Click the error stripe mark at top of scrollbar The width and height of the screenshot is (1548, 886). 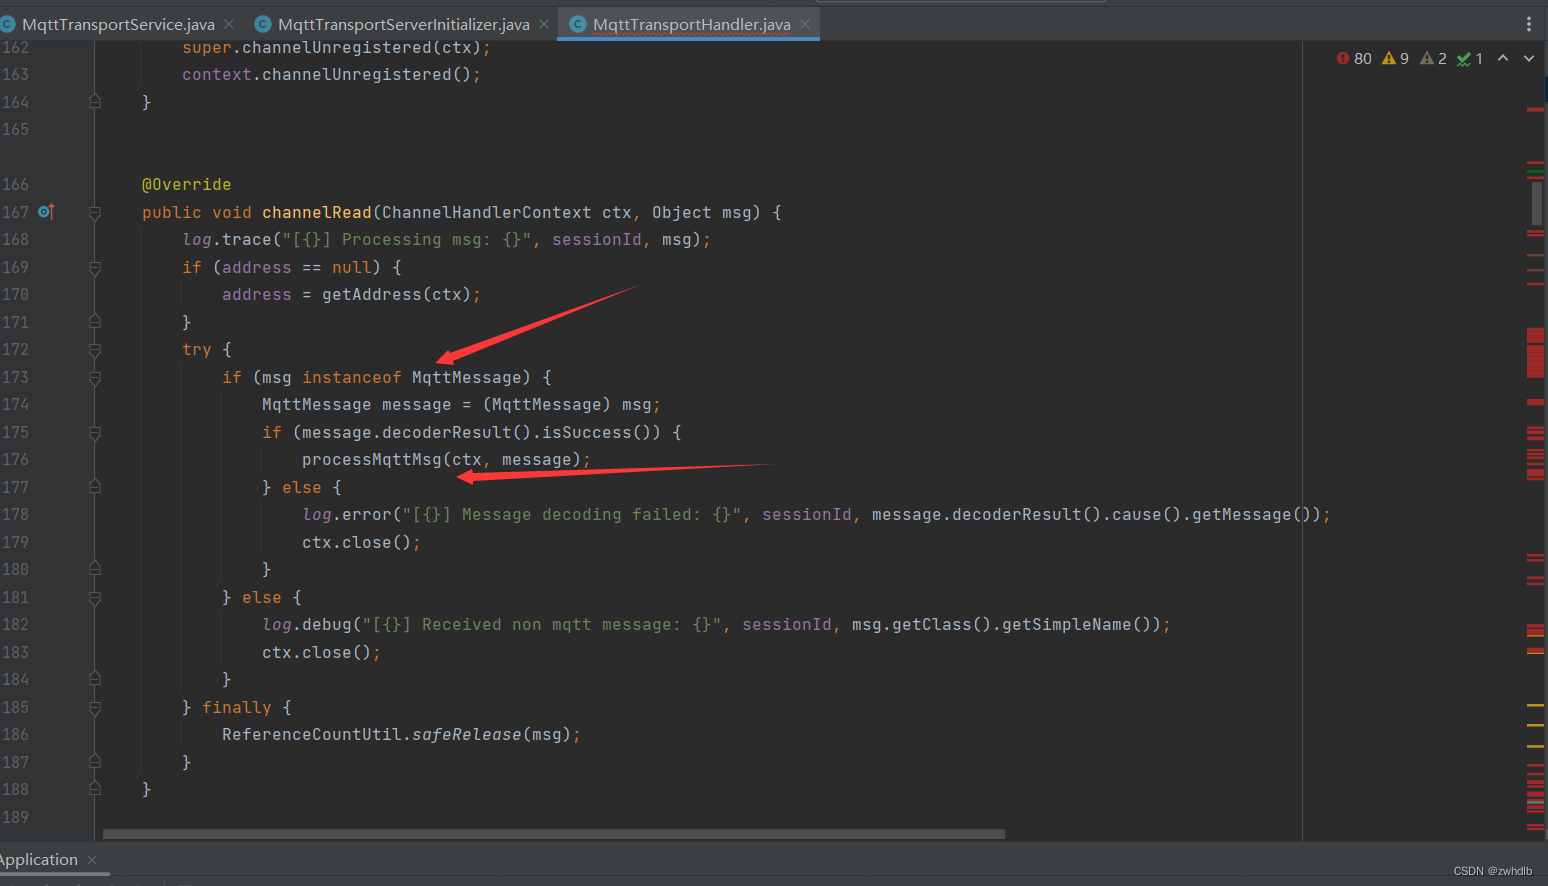click(1535, 109)
